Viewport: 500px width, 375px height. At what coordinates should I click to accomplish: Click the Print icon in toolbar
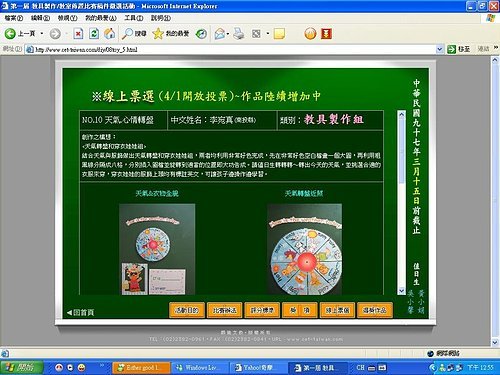pyautogui.click(x=238, y=34)
